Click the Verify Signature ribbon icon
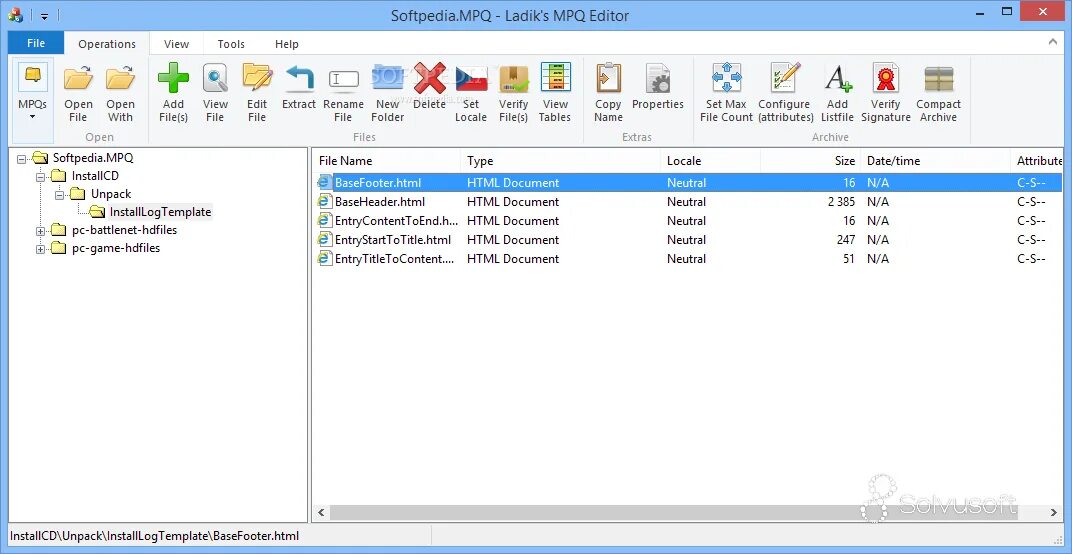Image resolution: width=1072 pixels, height=554 pixels. (885, 77)
